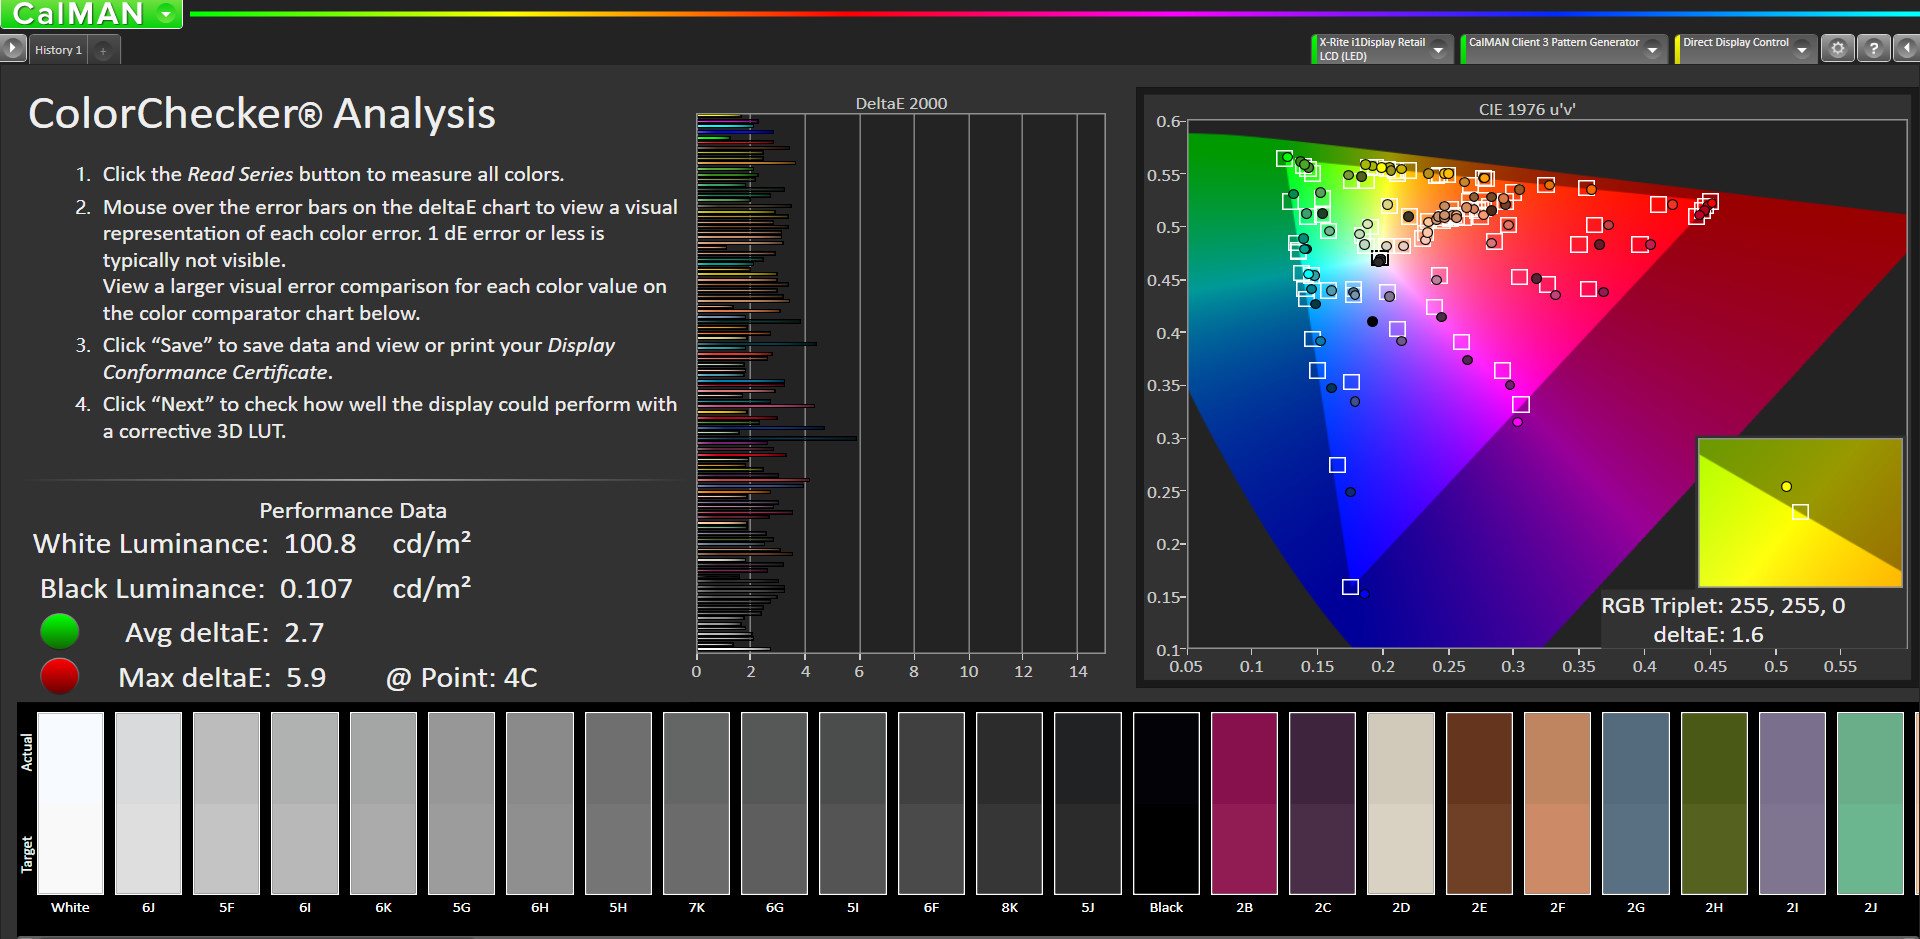Click the play arrow button beside History 1
Screen dimensions: 1920x939
click(x=13, y=48)
